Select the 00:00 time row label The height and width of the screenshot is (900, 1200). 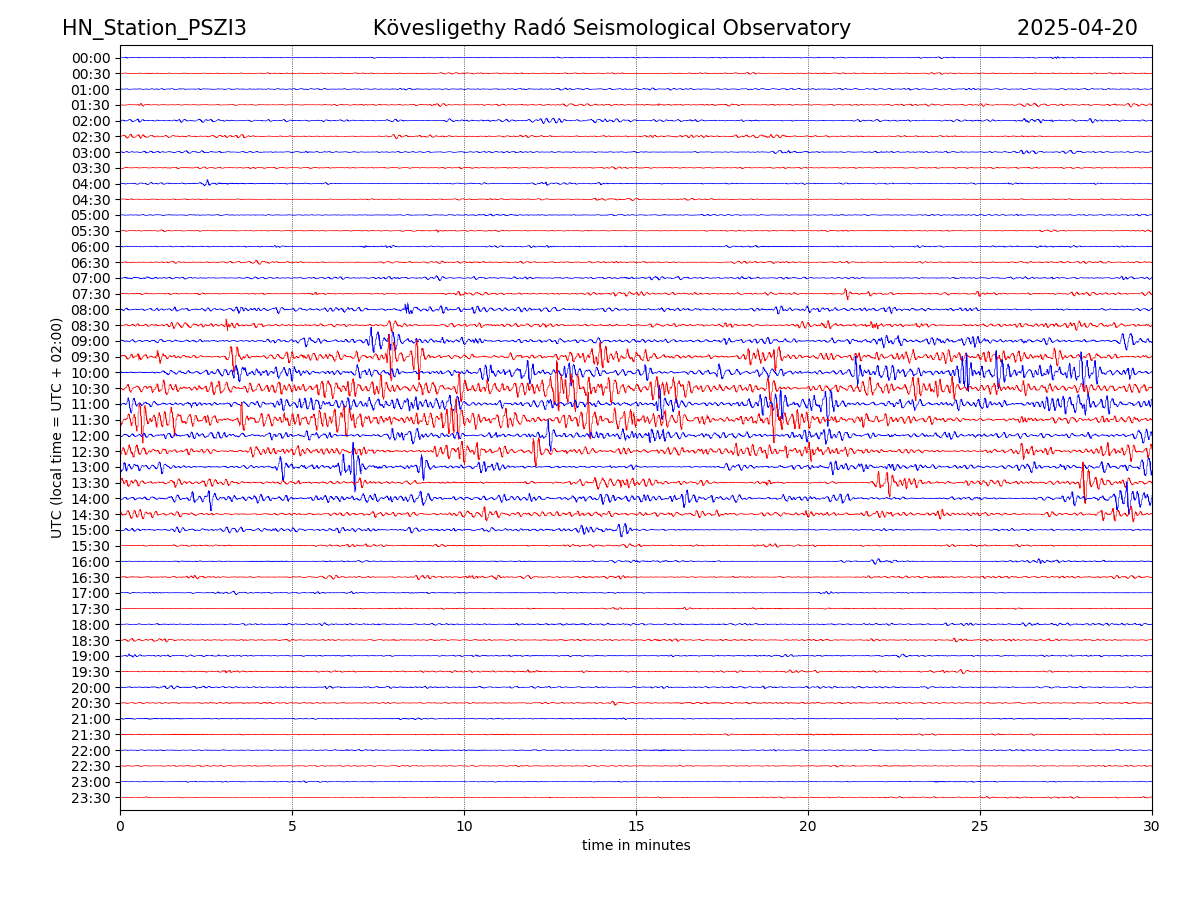click(91, 58)
